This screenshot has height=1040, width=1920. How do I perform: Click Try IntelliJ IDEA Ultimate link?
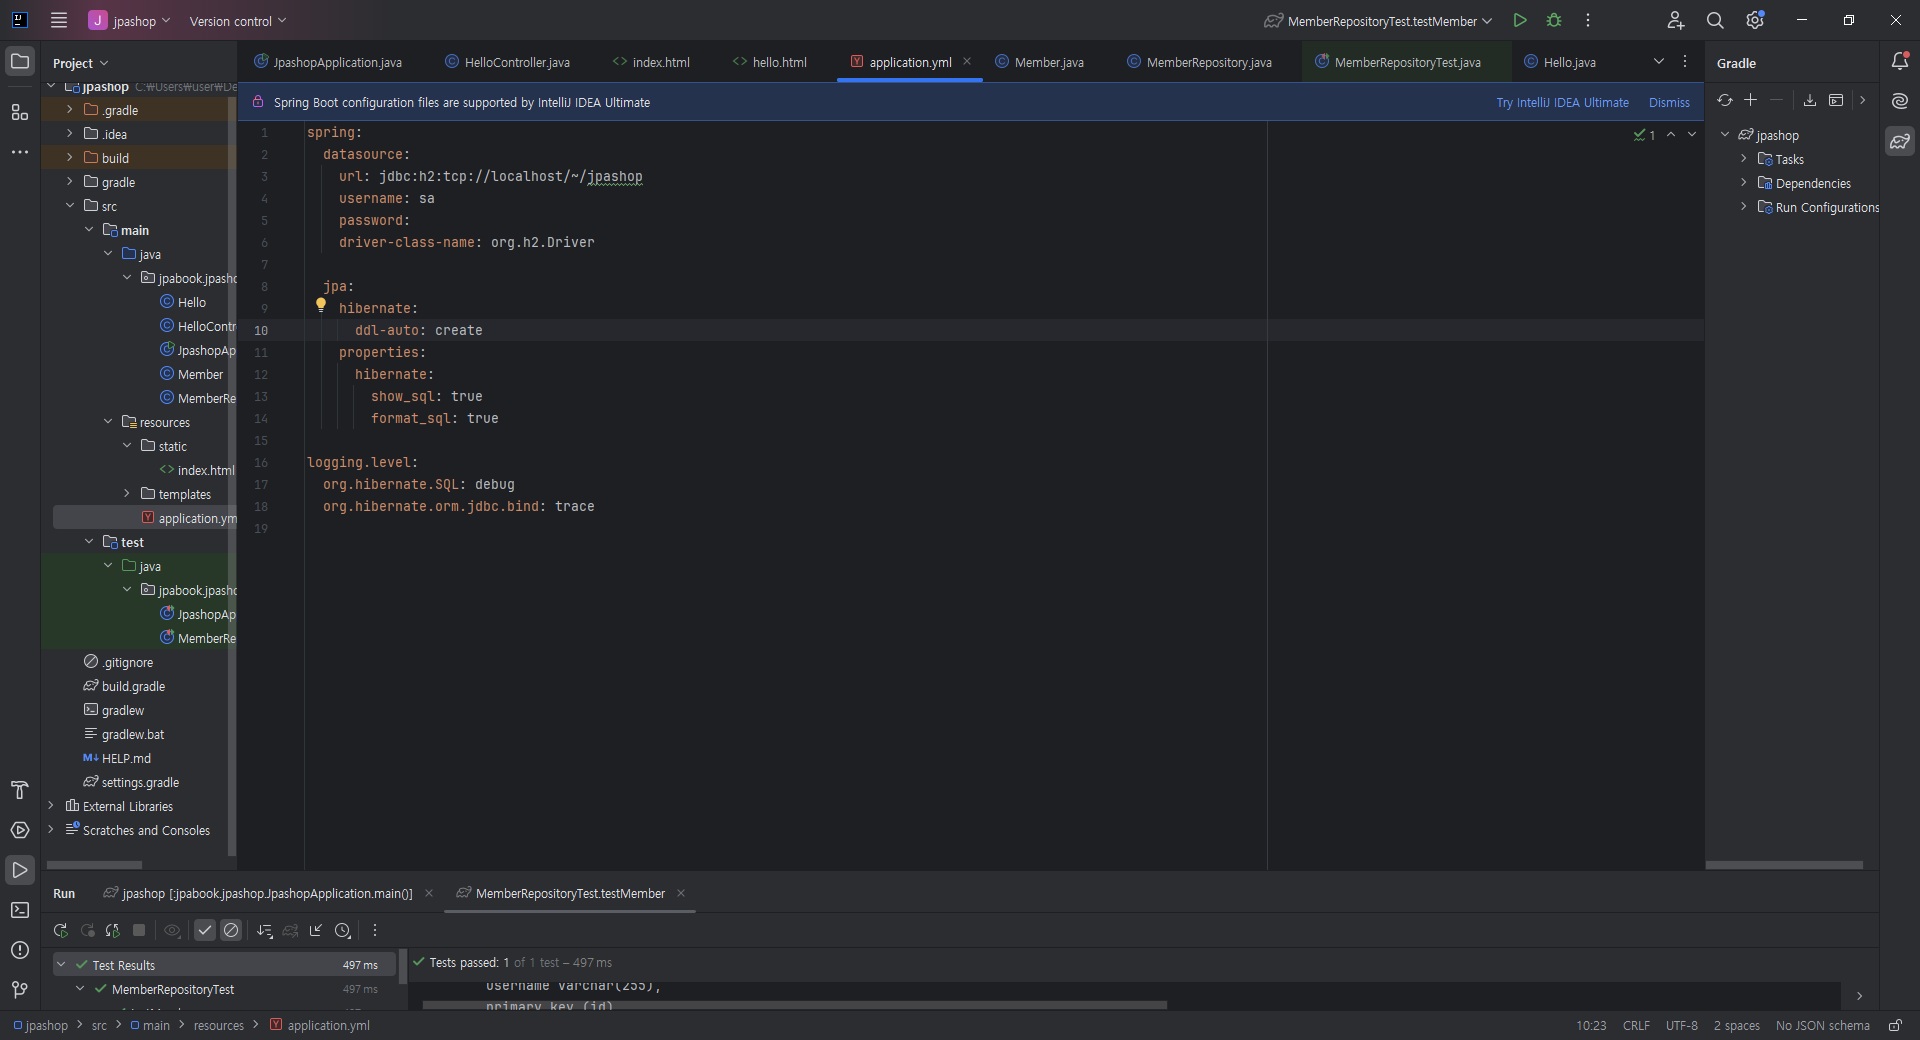[x=1562, y=102]
